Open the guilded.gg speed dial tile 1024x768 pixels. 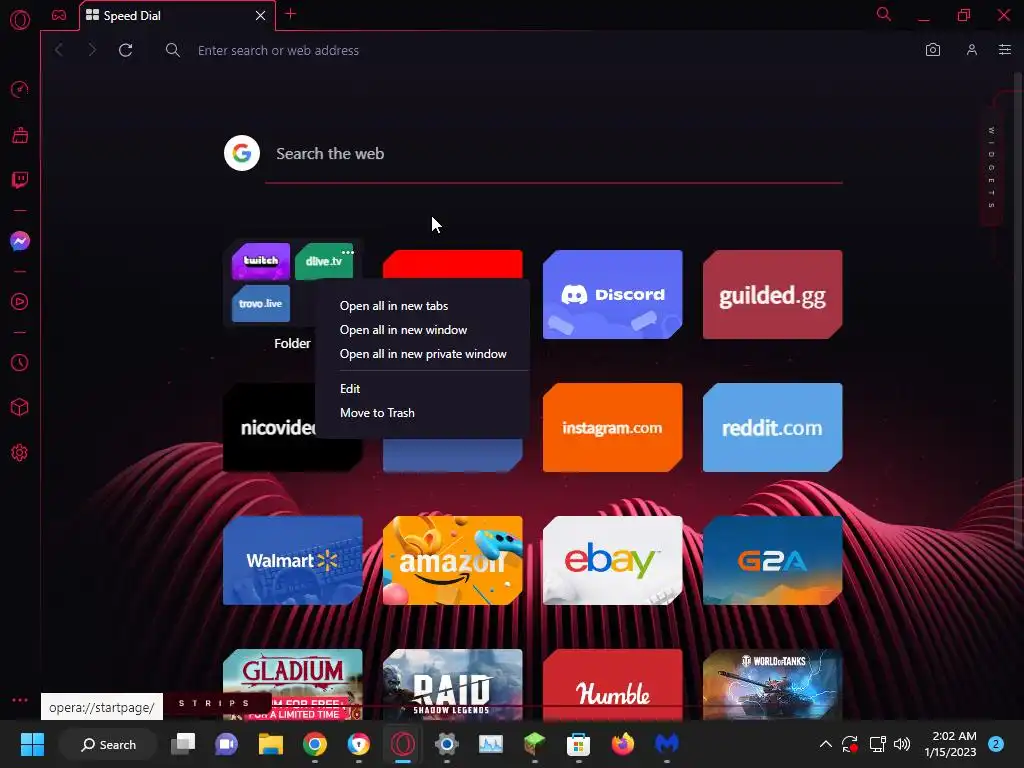click(773, 295)
